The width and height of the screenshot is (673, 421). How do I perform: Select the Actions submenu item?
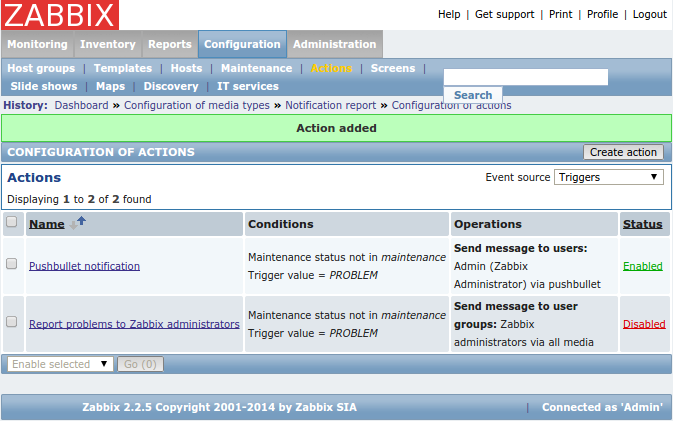tap(331, 68)
